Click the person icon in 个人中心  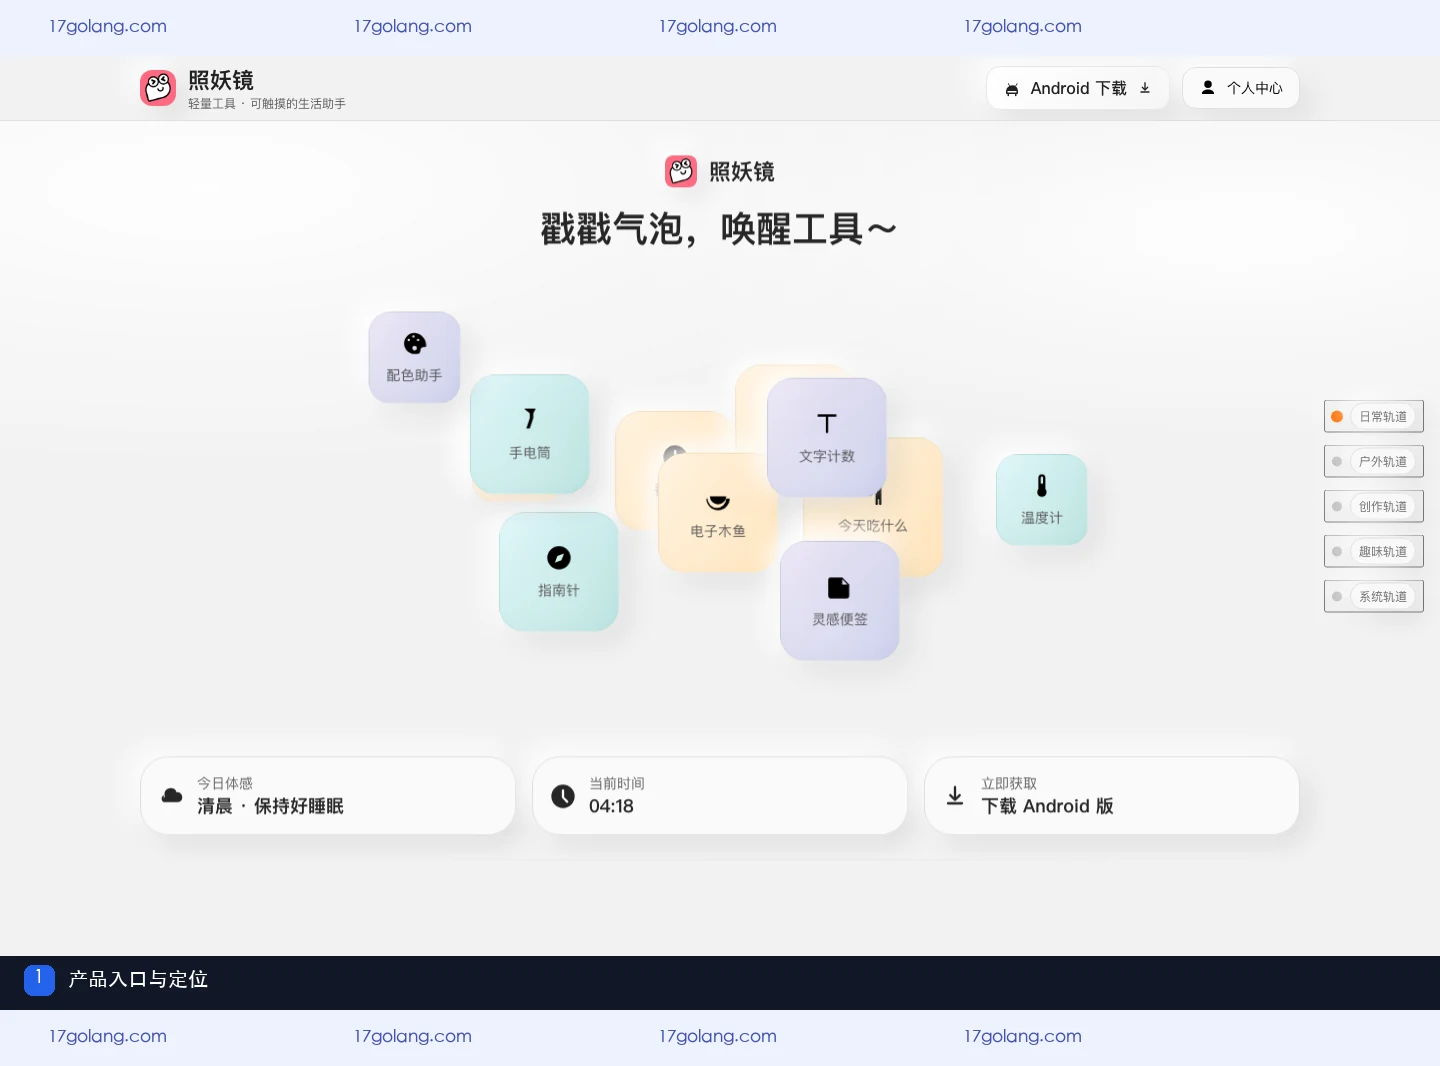coord(1207,88)
